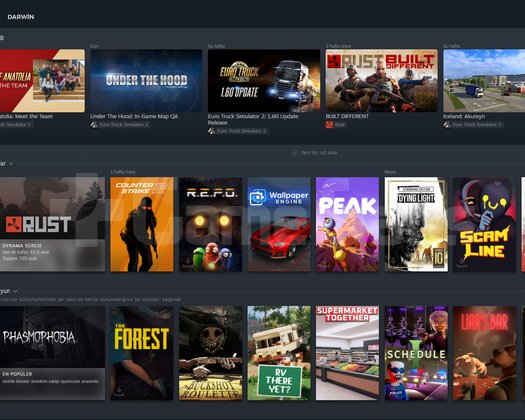
Task: Select the Rust game cover
Action: 52,224
